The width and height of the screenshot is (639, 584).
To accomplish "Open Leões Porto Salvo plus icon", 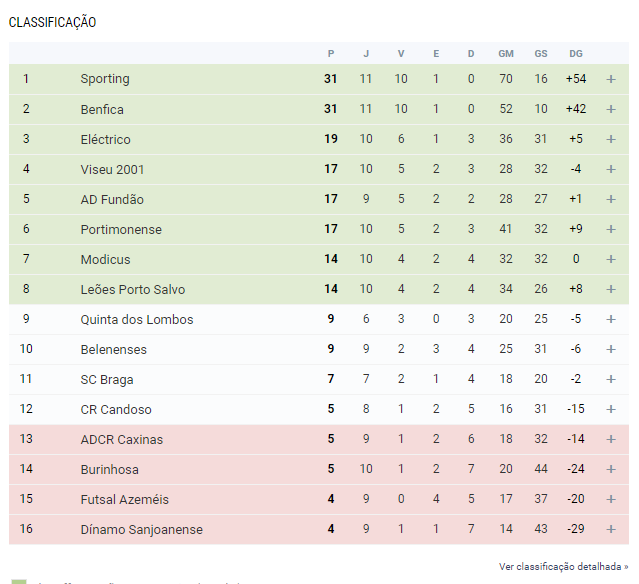I will point(610,289).
